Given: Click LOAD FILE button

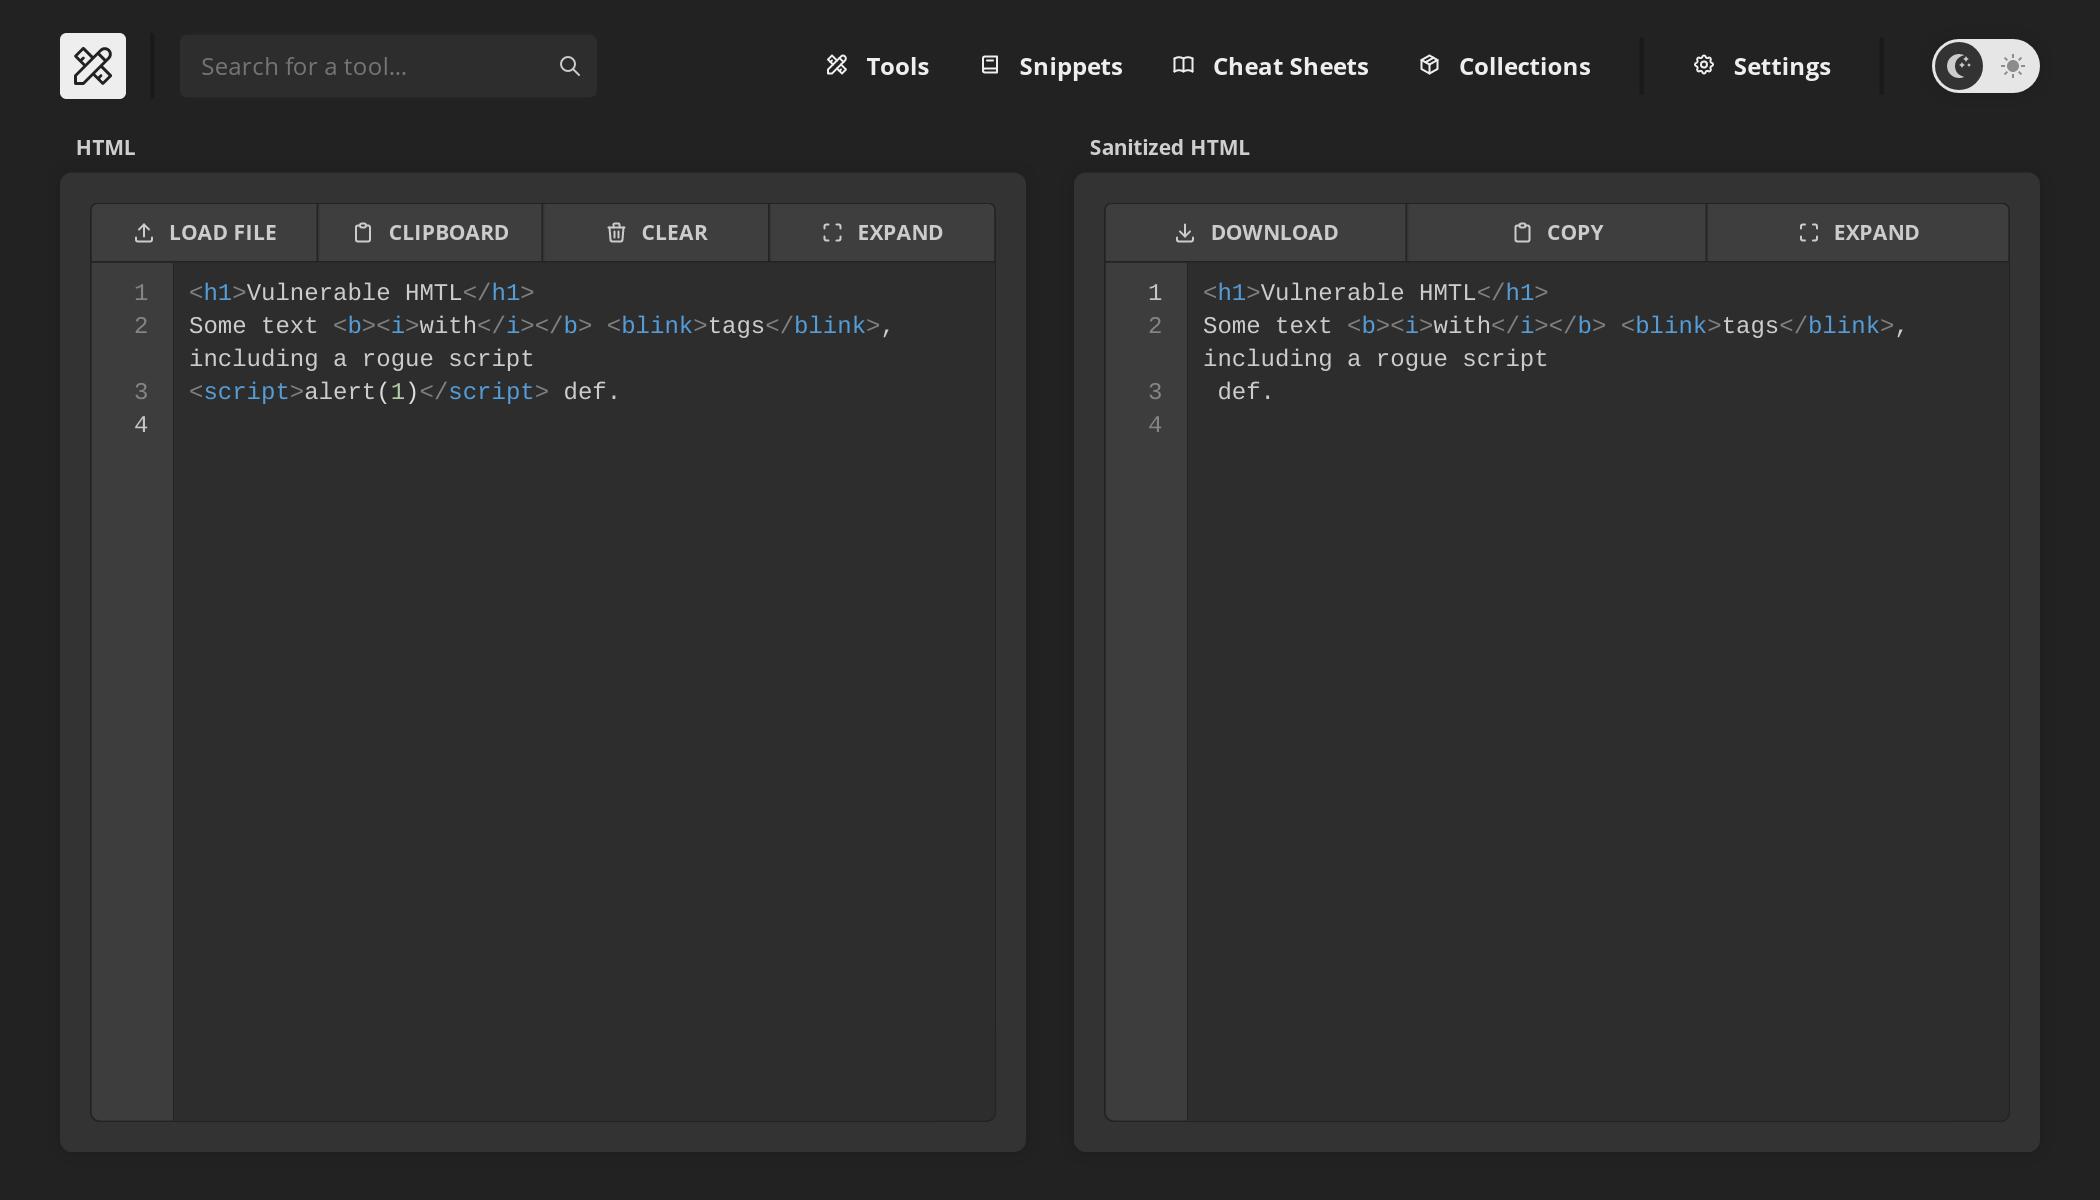Looking at the screenshot, I should click(x=204, y=233).
